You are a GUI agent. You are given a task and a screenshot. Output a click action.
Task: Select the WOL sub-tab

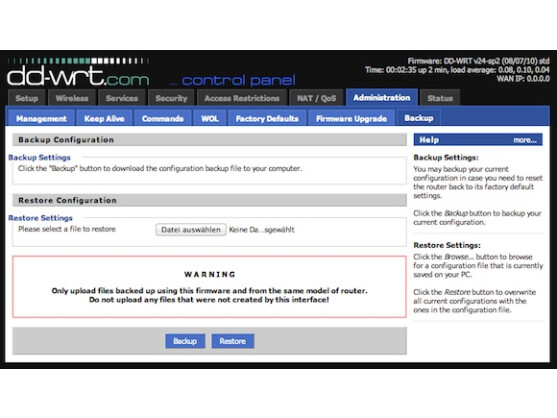210,119
